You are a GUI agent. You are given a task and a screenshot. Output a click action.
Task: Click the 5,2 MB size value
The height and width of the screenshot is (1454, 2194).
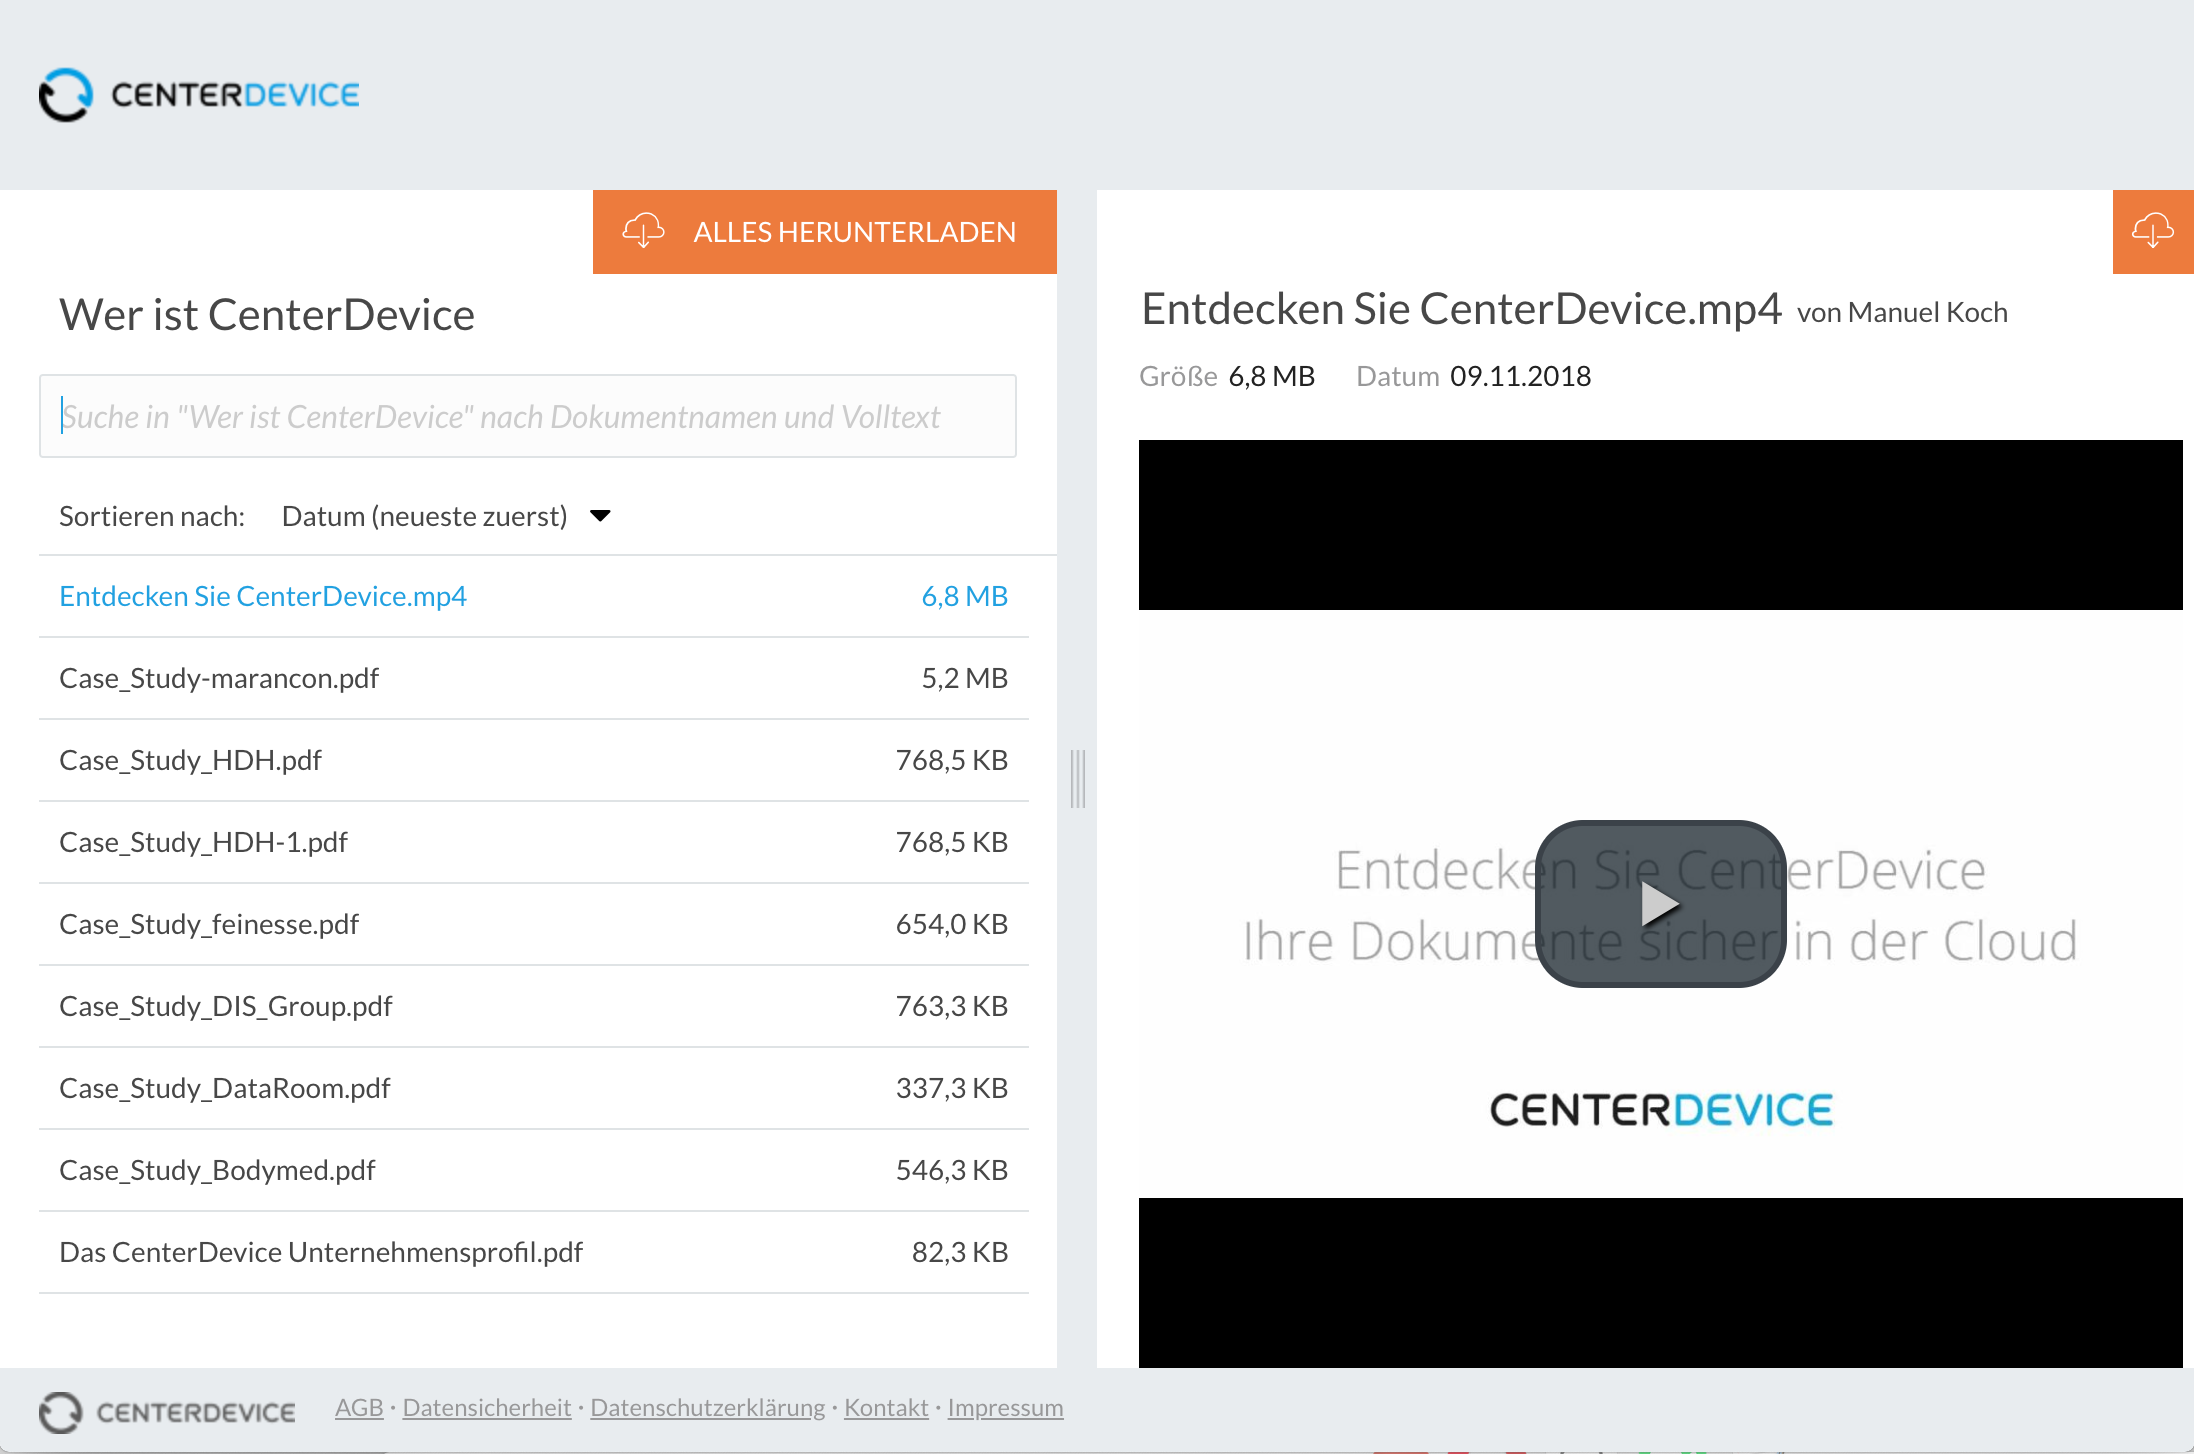964,678
